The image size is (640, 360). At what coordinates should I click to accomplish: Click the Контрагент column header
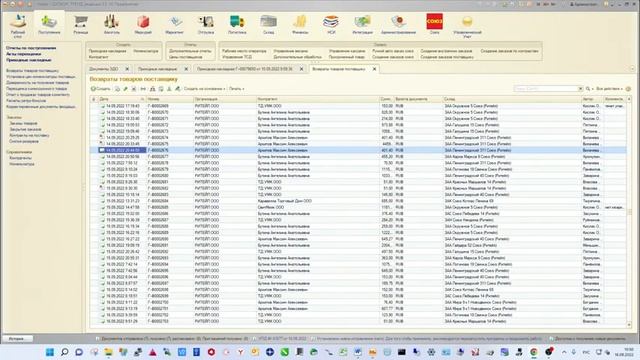click(x=318, y=99)
